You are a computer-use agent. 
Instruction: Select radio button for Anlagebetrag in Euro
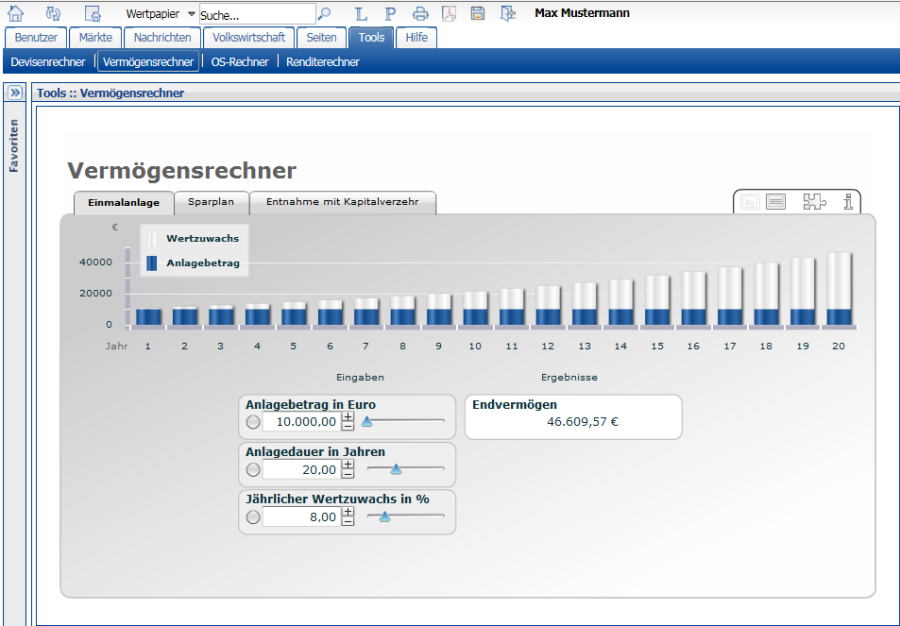[253, 422]
